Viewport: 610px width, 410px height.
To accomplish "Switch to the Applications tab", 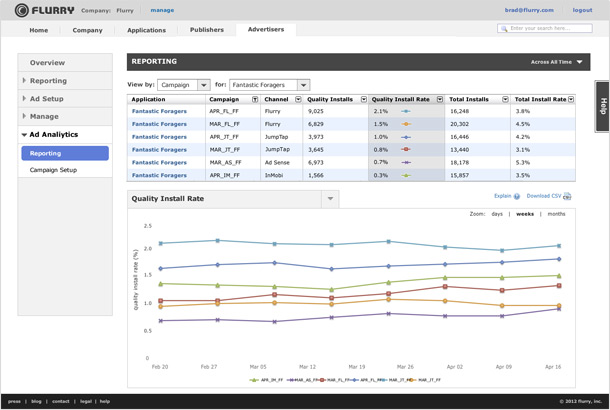I will pos(147,30).
